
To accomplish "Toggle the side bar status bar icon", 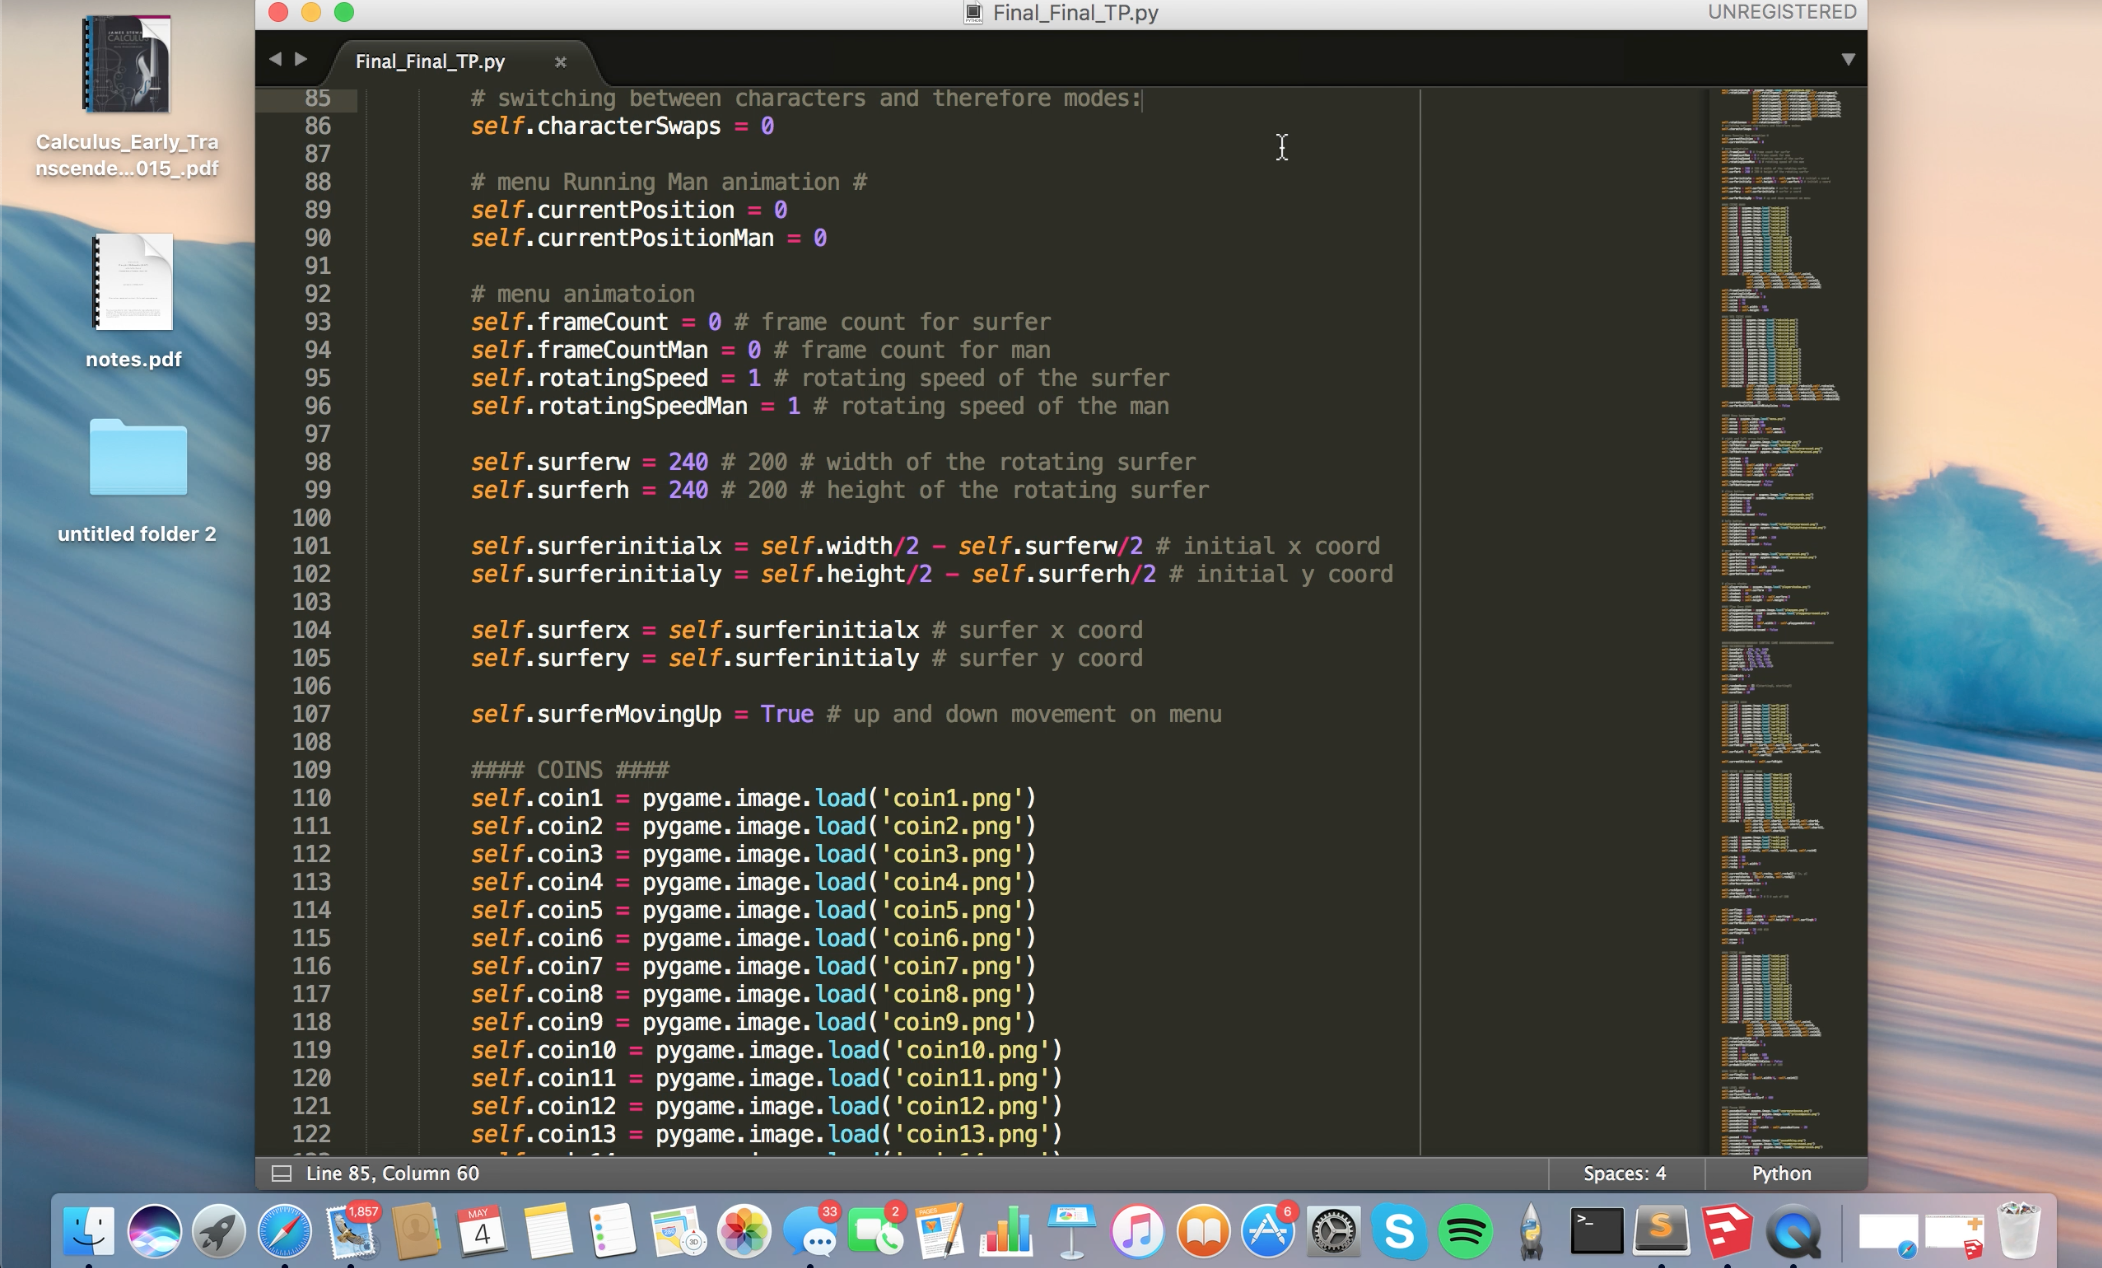I will (282, 1173).
